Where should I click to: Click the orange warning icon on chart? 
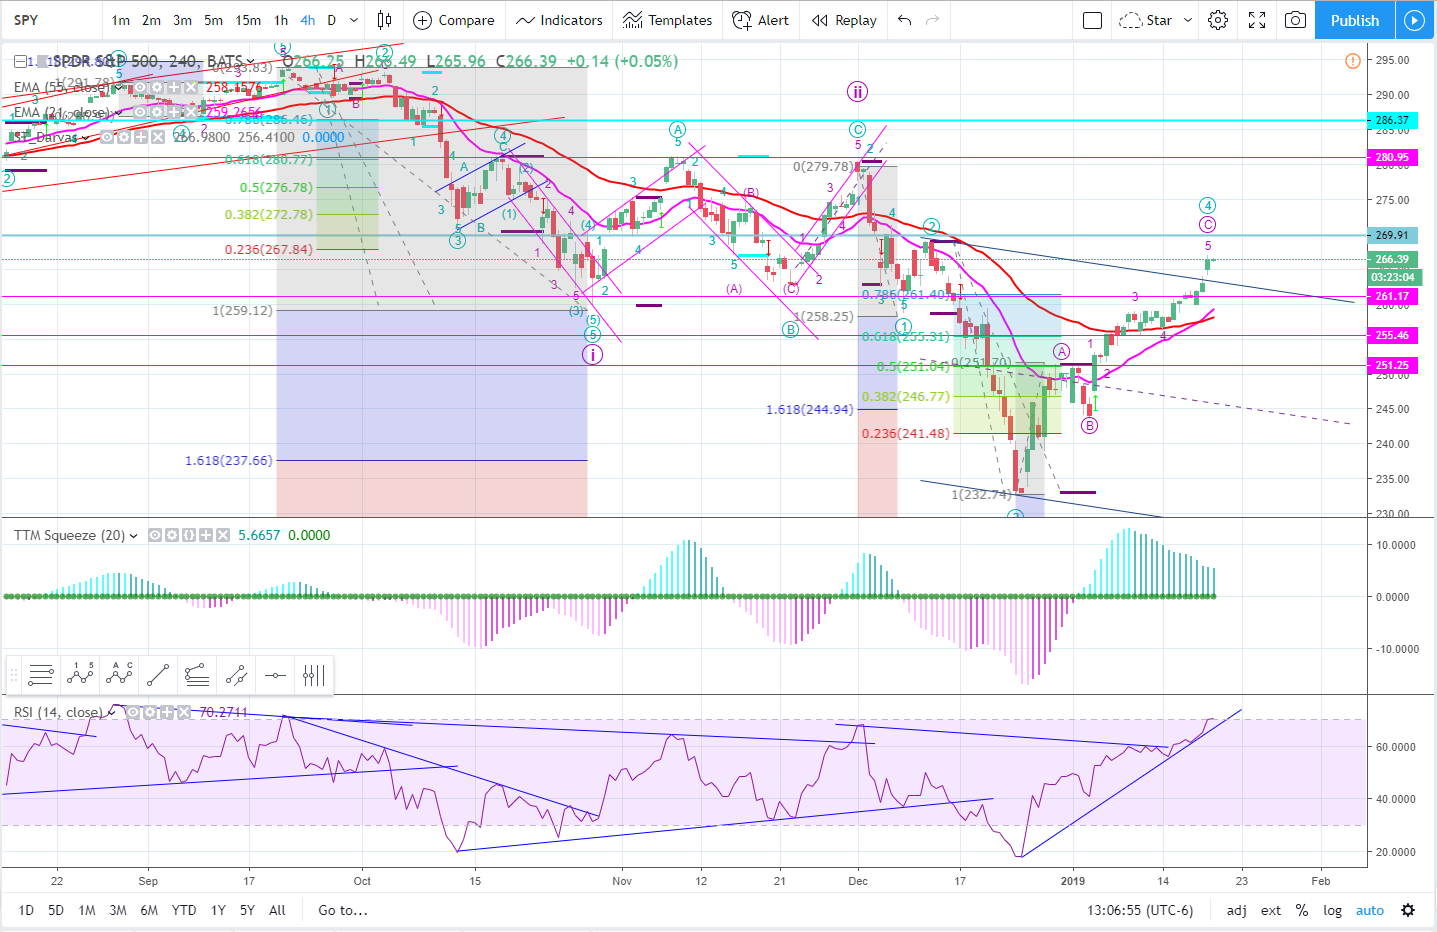1352,61
